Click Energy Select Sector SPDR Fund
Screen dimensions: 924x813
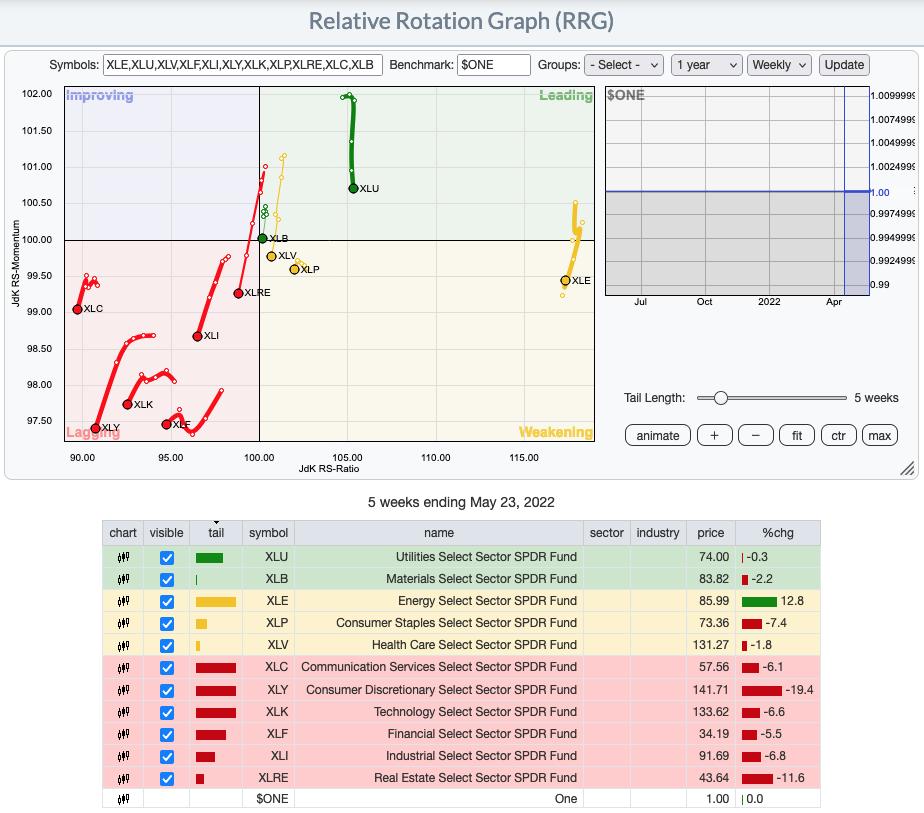coord(487,601)
